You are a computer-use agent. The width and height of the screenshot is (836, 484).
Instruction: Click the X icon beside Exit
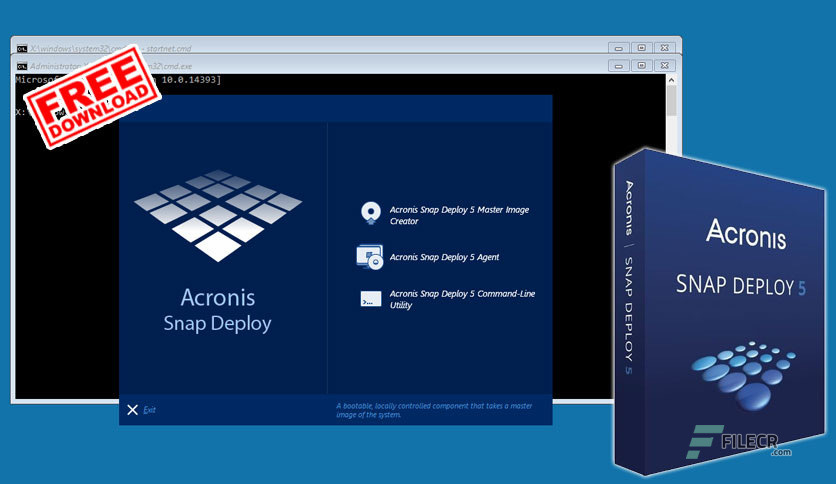133,409
